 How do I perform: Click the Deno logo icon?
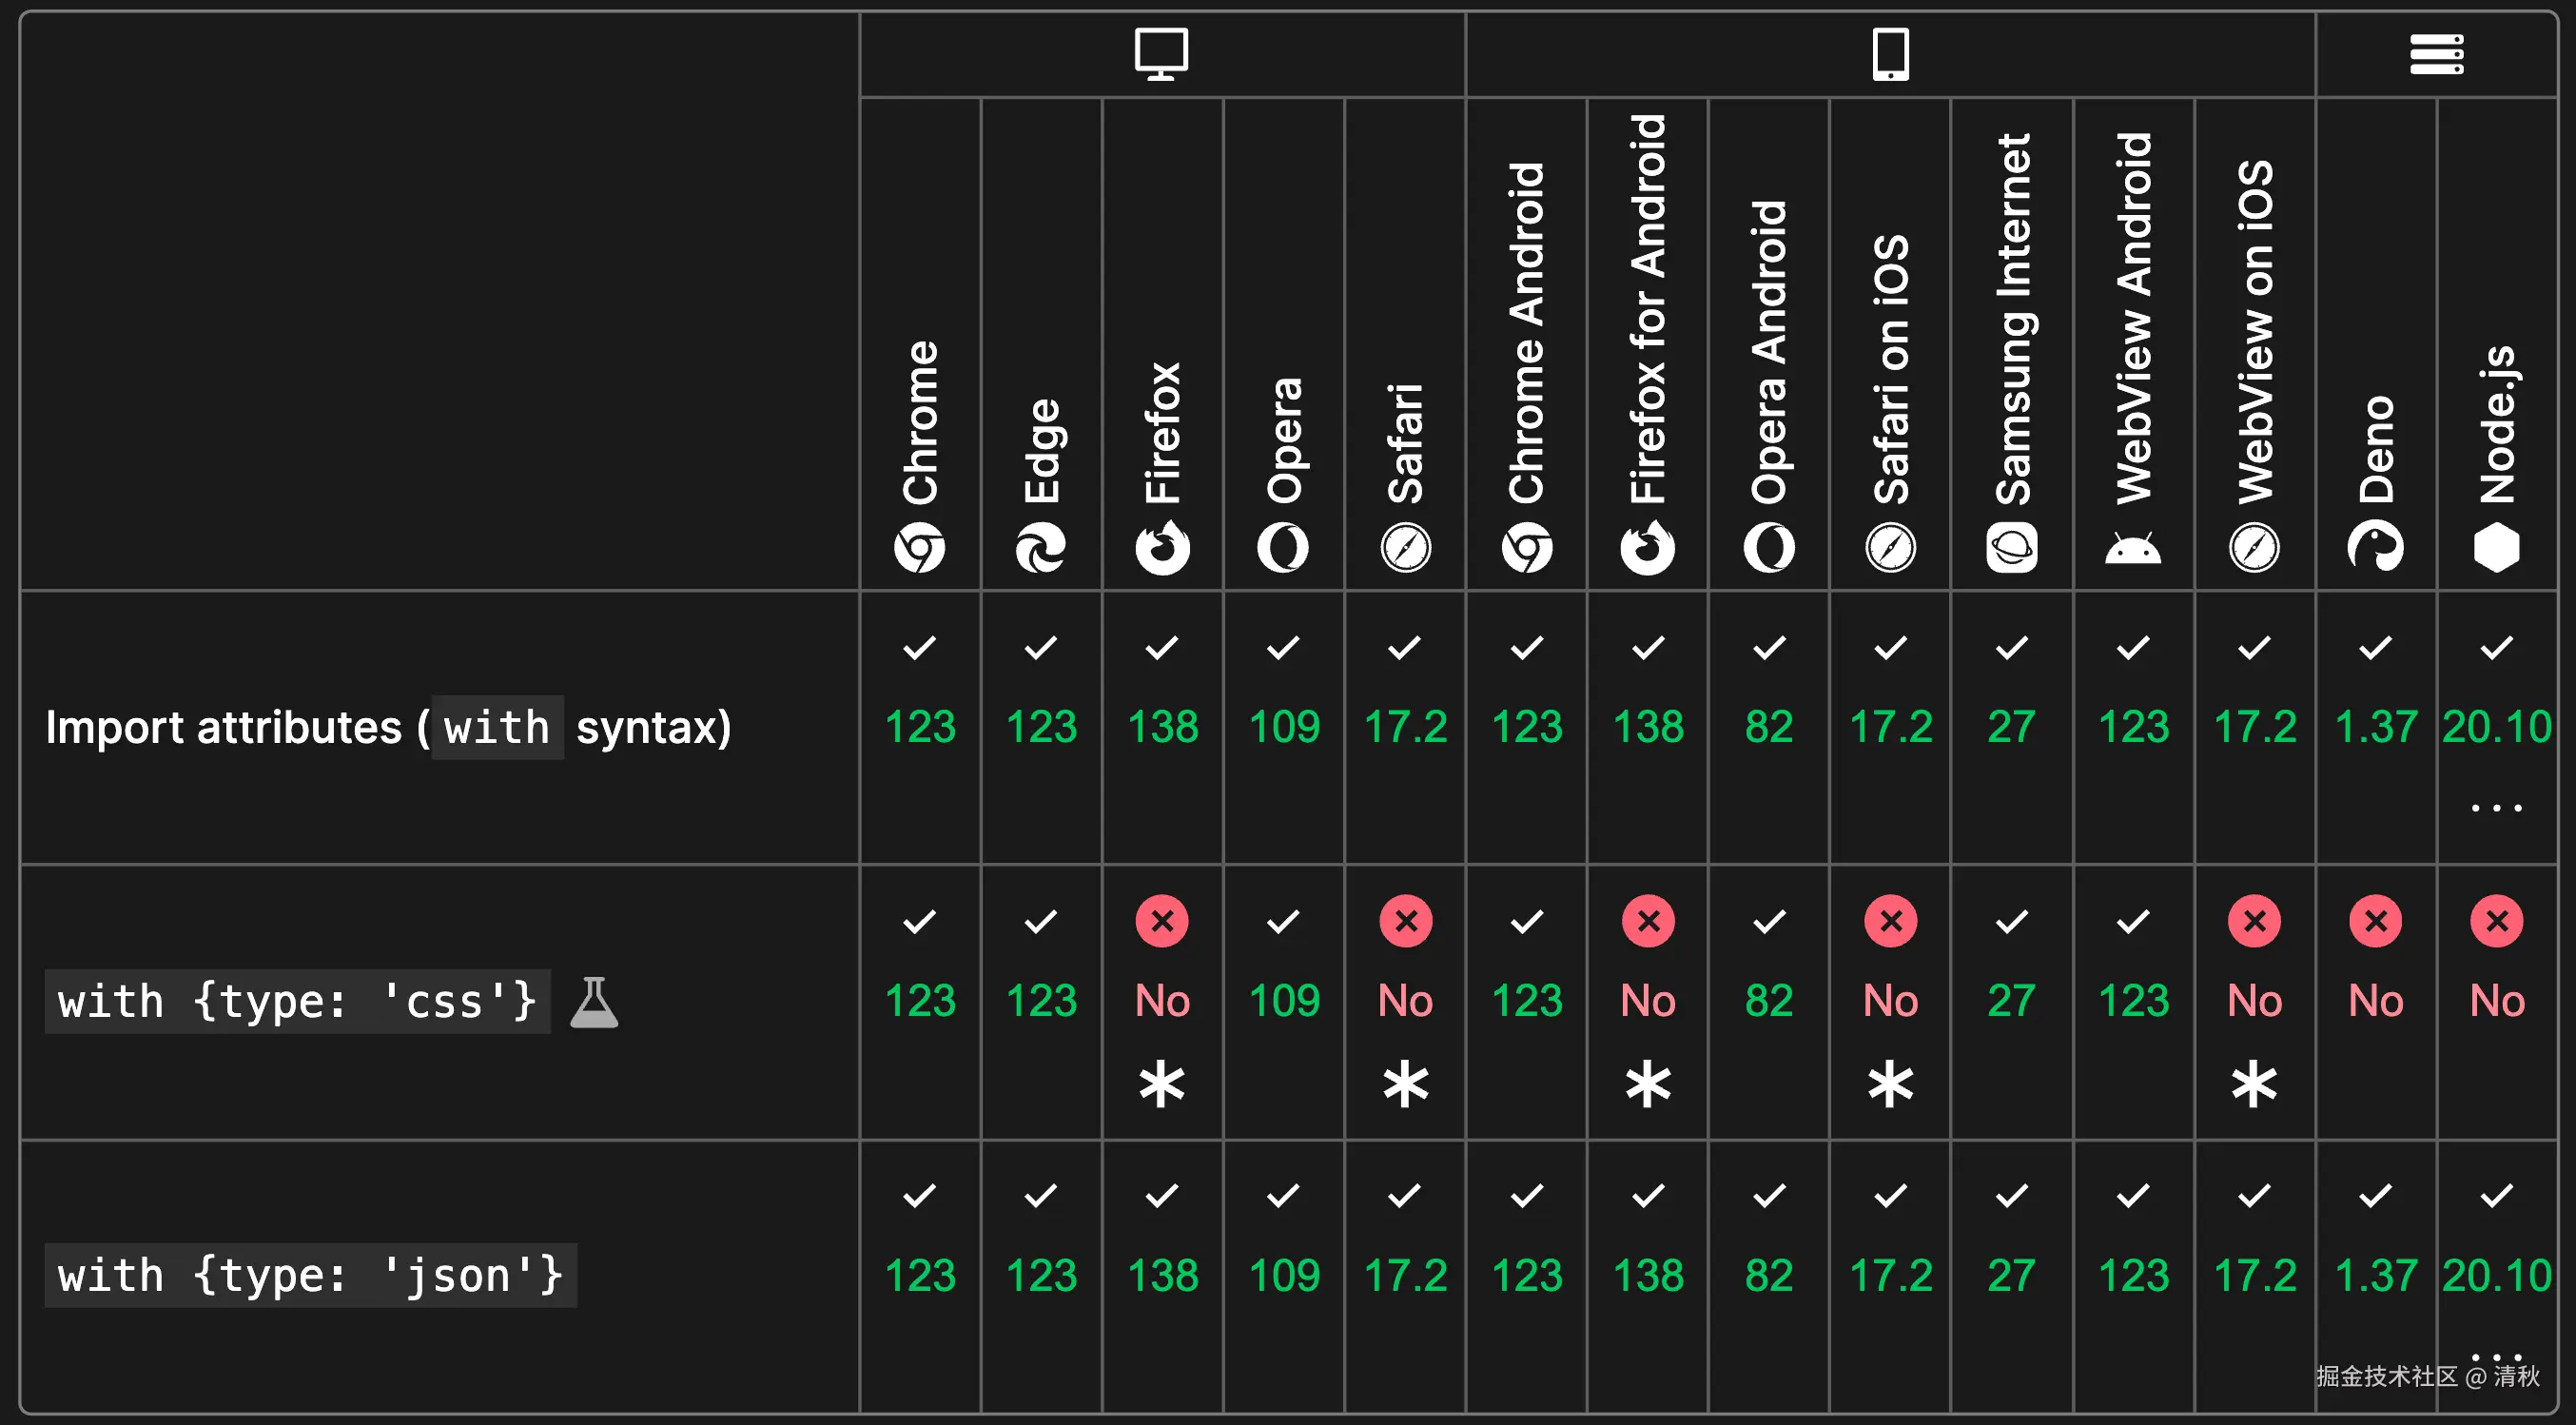point(2375,547)
